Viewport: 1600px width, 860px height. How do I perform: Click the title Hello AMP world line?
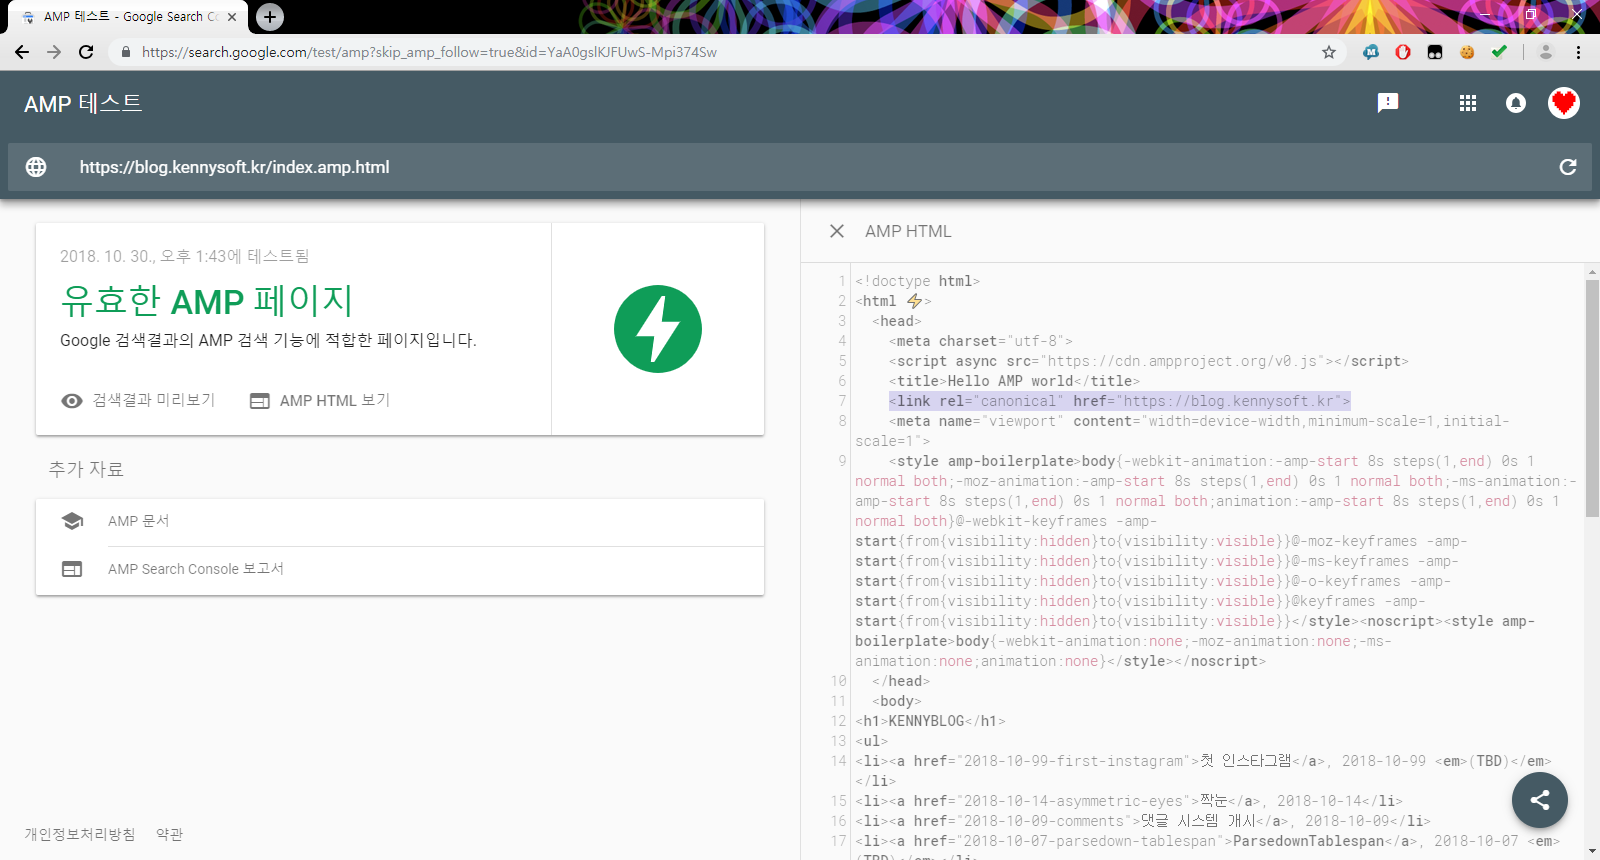coord(1014,381)
